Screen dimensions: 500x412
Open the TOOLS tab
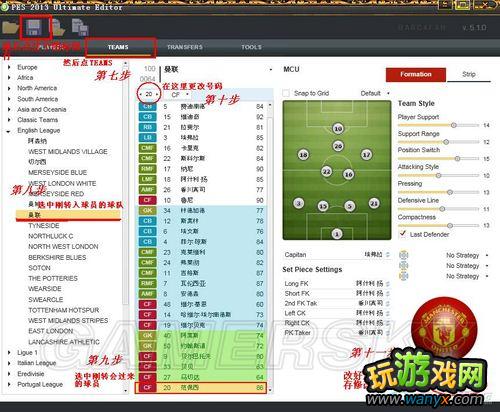pyautogui.click(x=251, y=47)
